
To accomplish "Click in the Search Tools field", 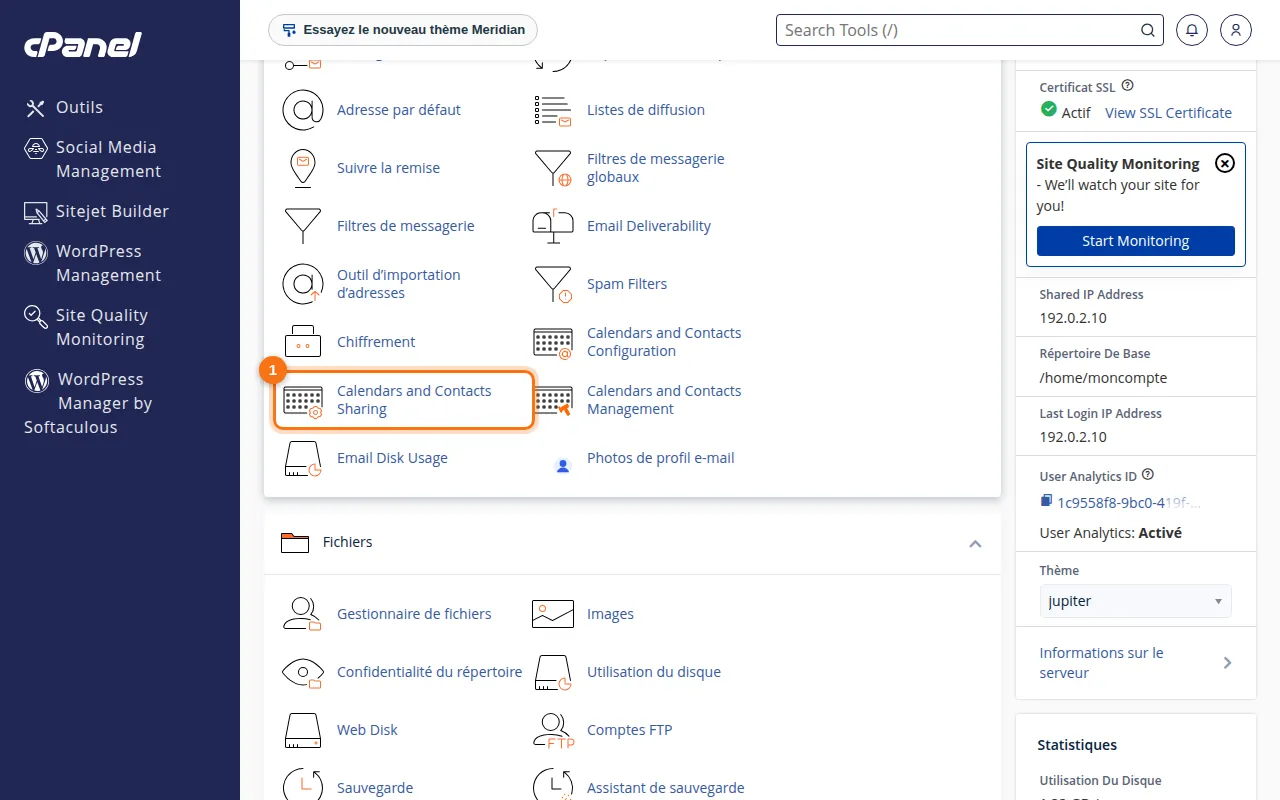I will [970, 30].
